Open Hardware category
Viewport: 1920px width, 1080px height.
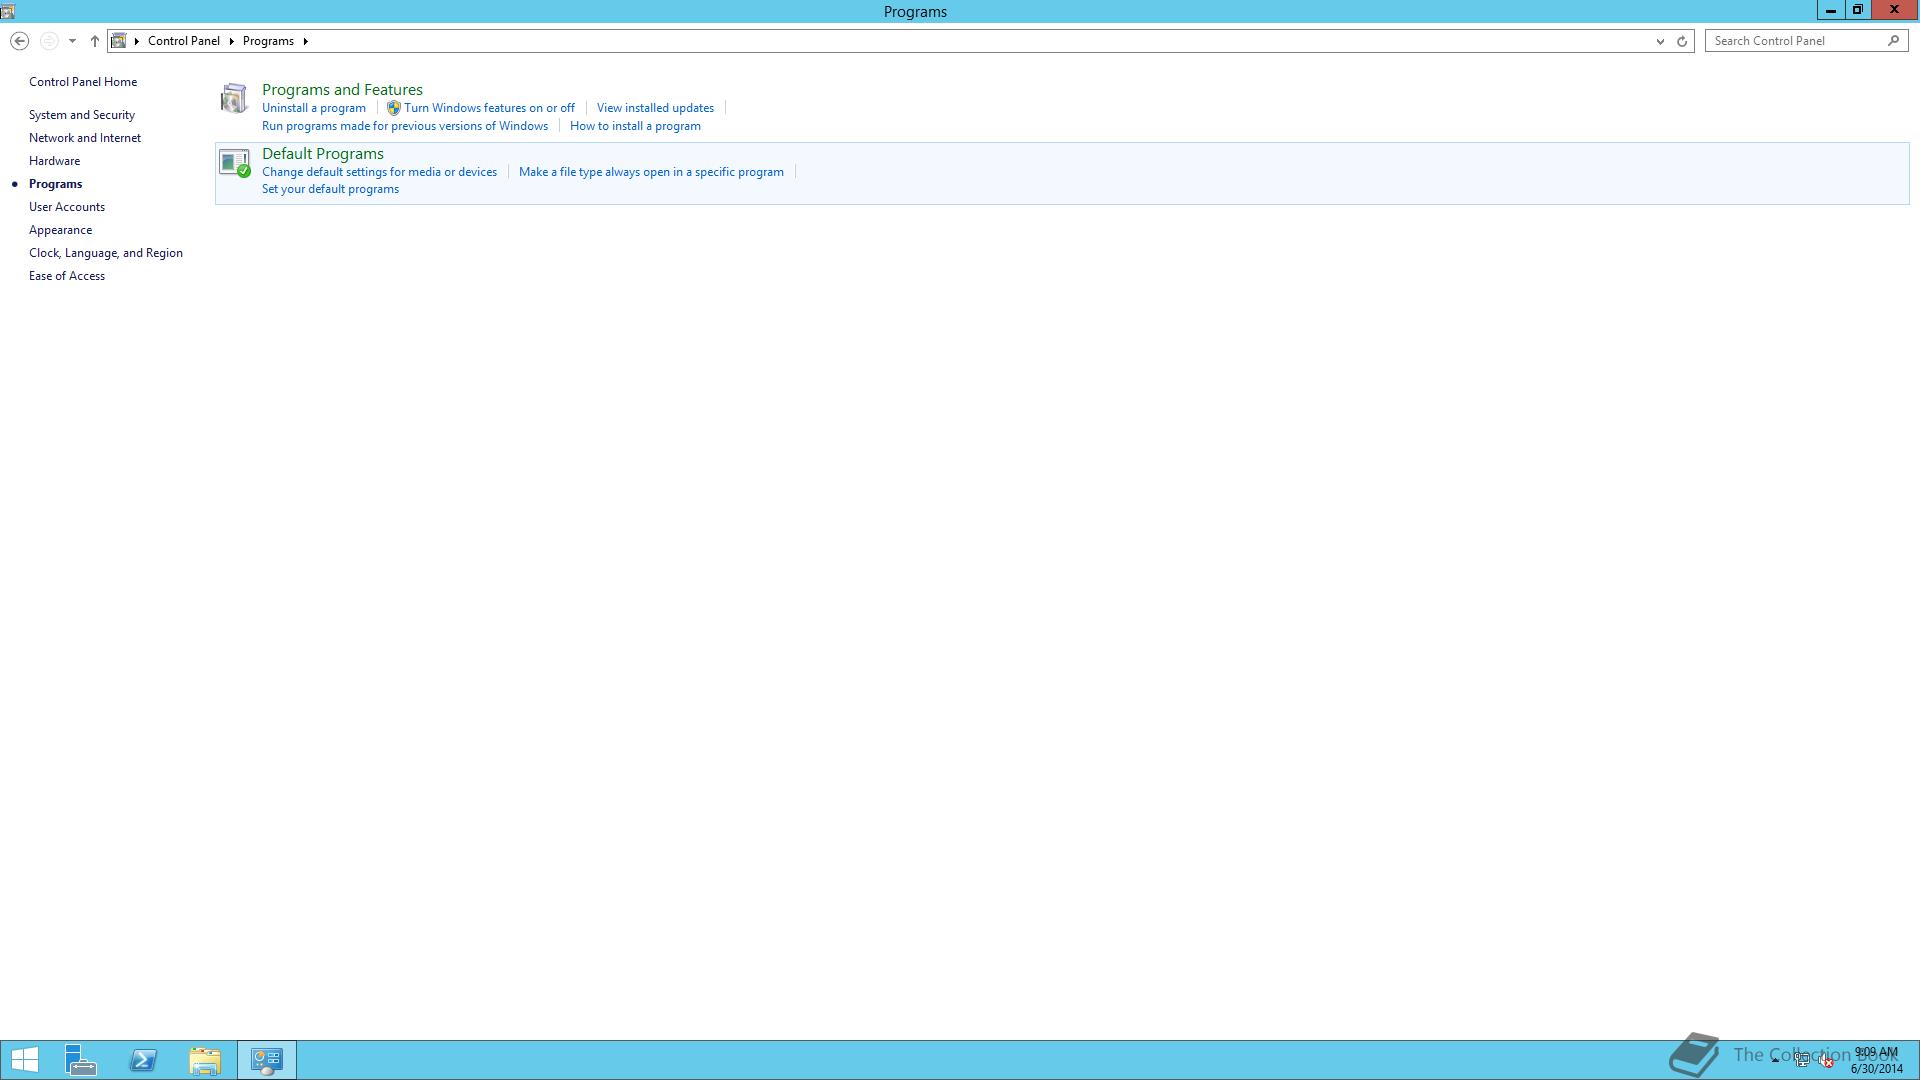pyautogui.click(x=55, y=161)
